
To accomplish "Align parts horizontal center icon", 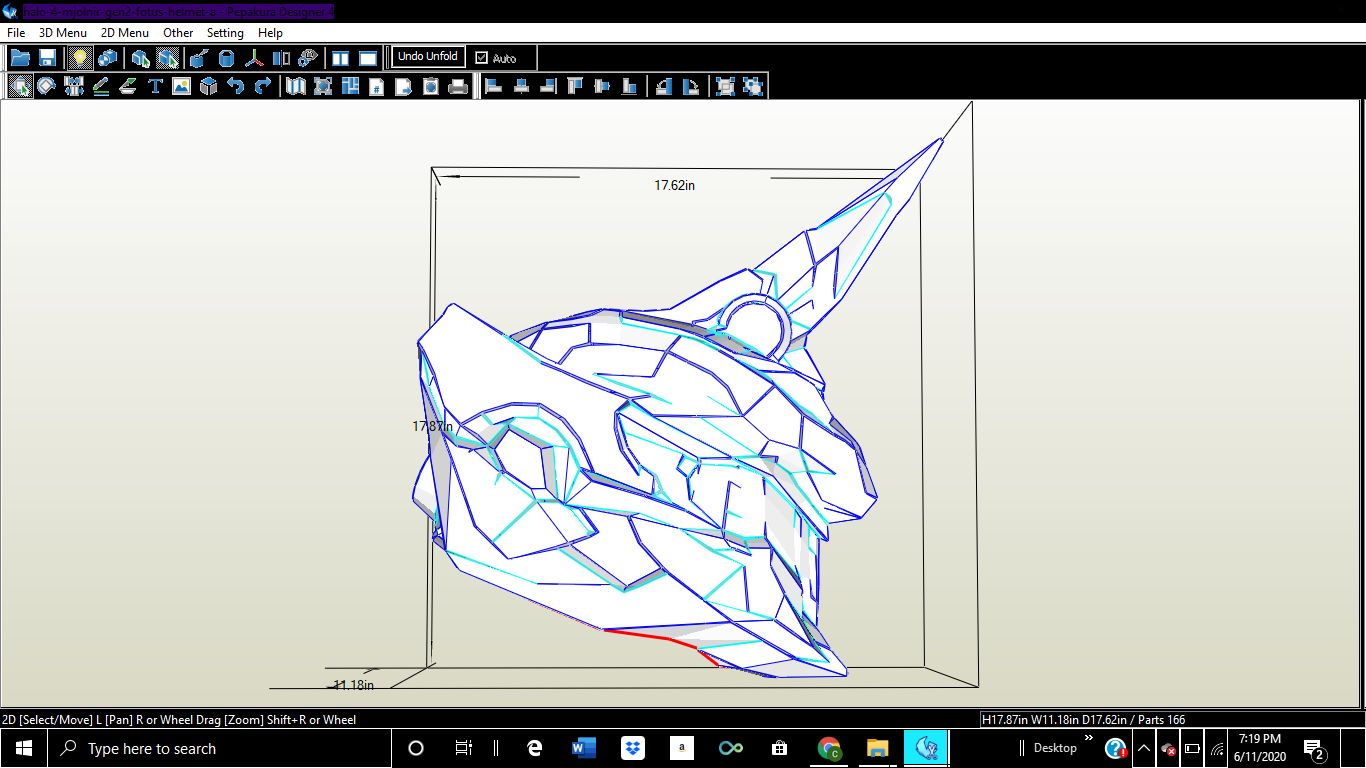I will click(521, 86).
